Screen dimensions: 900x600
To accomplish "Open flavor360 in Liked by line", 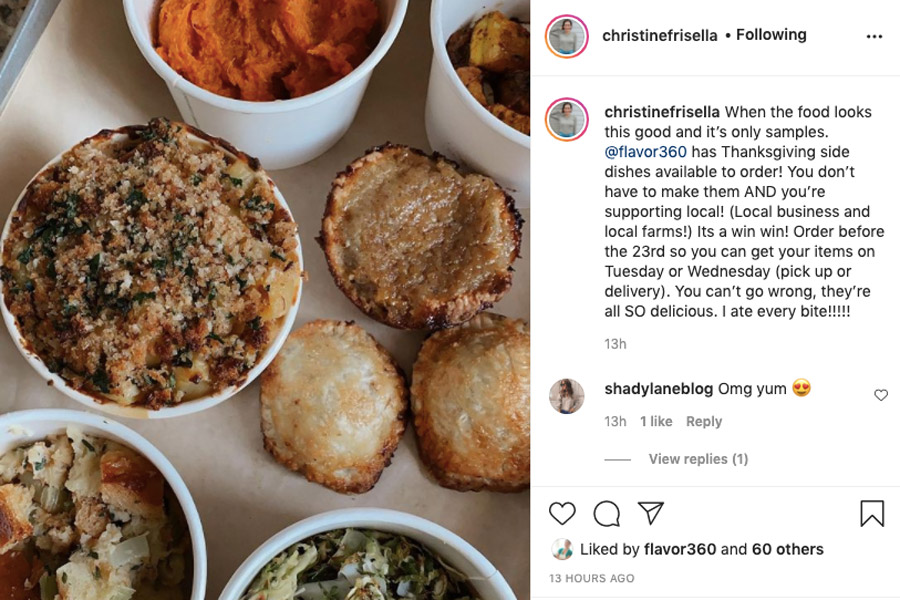I will click(x=680, y=549).
